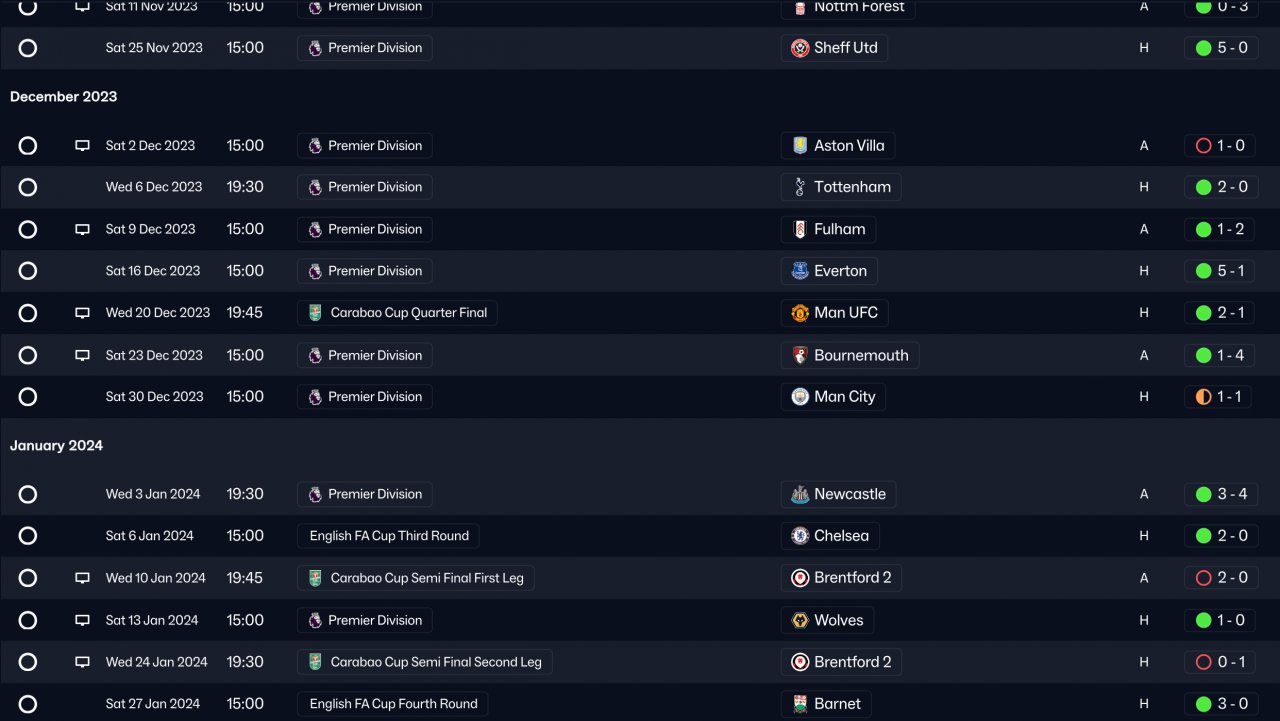1280x721 pixels.
Task: Click Carabao Cup icon on Quarter Final row
Action: point(315,313)
